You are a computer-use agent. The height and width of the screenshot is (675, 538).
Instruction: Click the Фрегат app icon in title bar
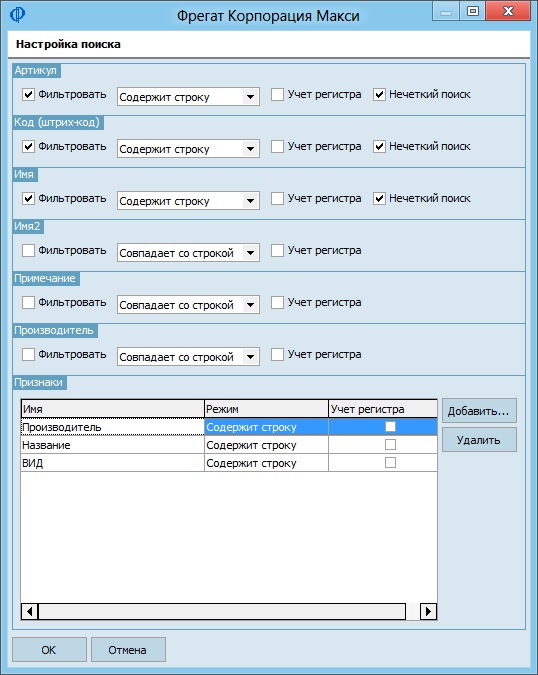(17, 15)
